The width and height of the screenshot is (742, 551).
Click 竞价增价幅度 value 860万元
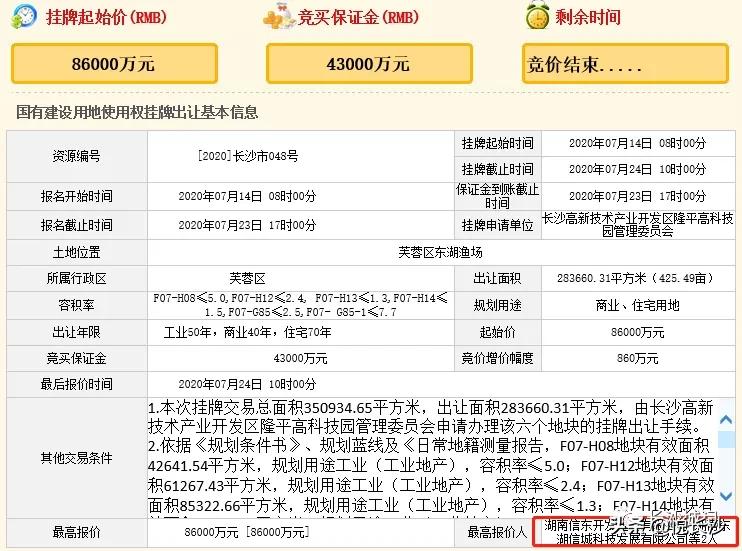637,358
